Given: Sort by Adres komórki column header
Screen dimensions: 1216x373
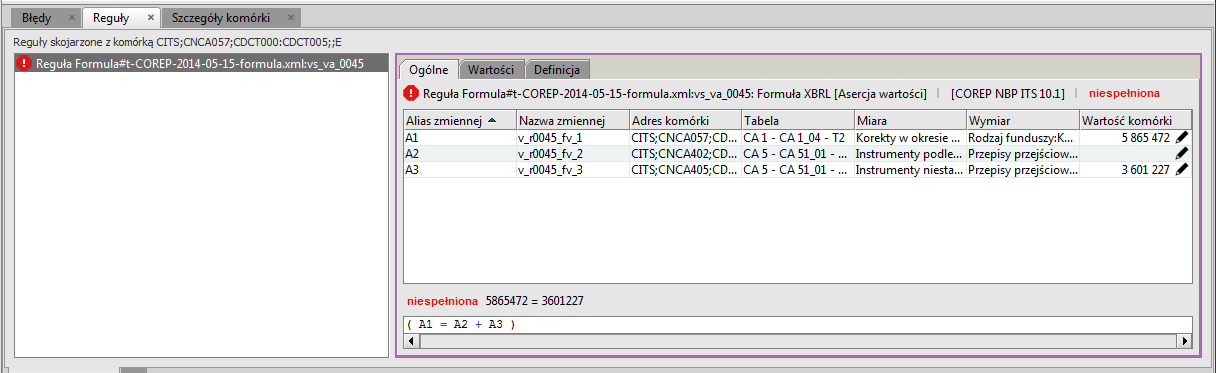Looking at the screenshot, I should click(685, 120).
